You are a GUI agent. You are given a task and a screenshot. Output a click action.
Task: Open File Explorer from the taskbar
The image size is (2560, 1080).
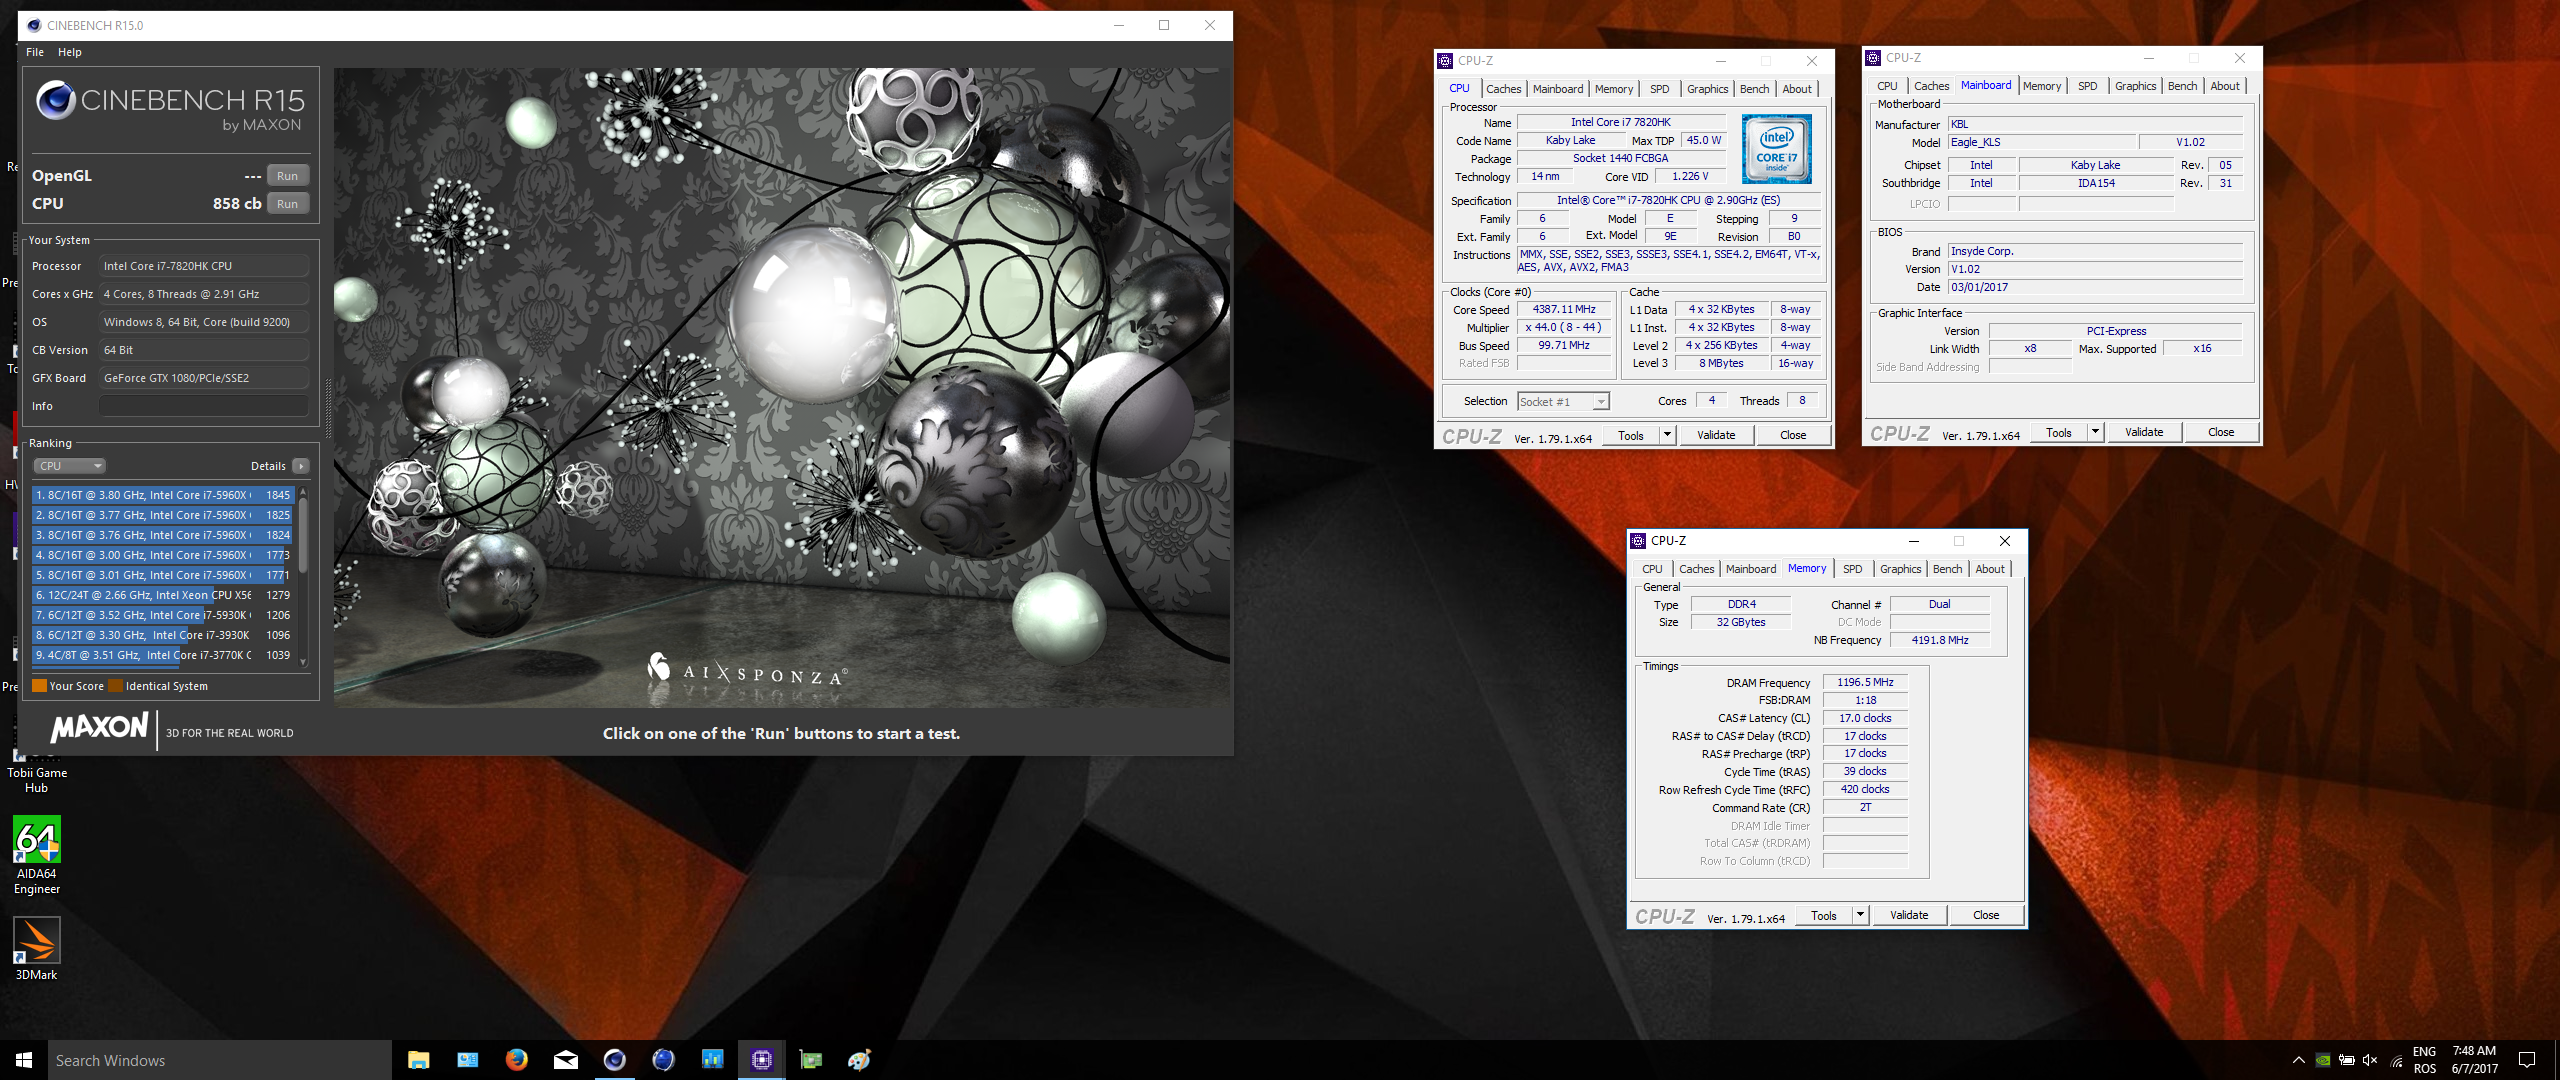point(418,1060)
